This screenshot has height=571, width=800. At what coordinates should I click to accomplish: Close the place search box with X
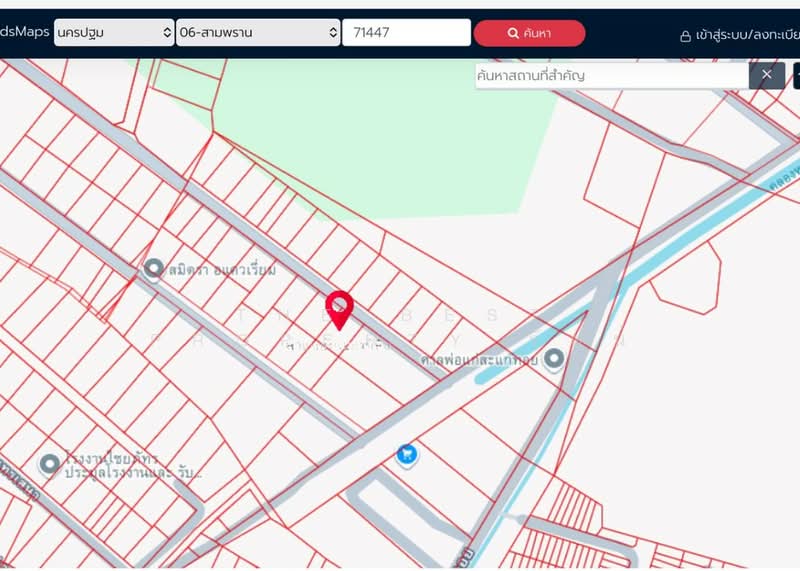(x=766, y=75)
